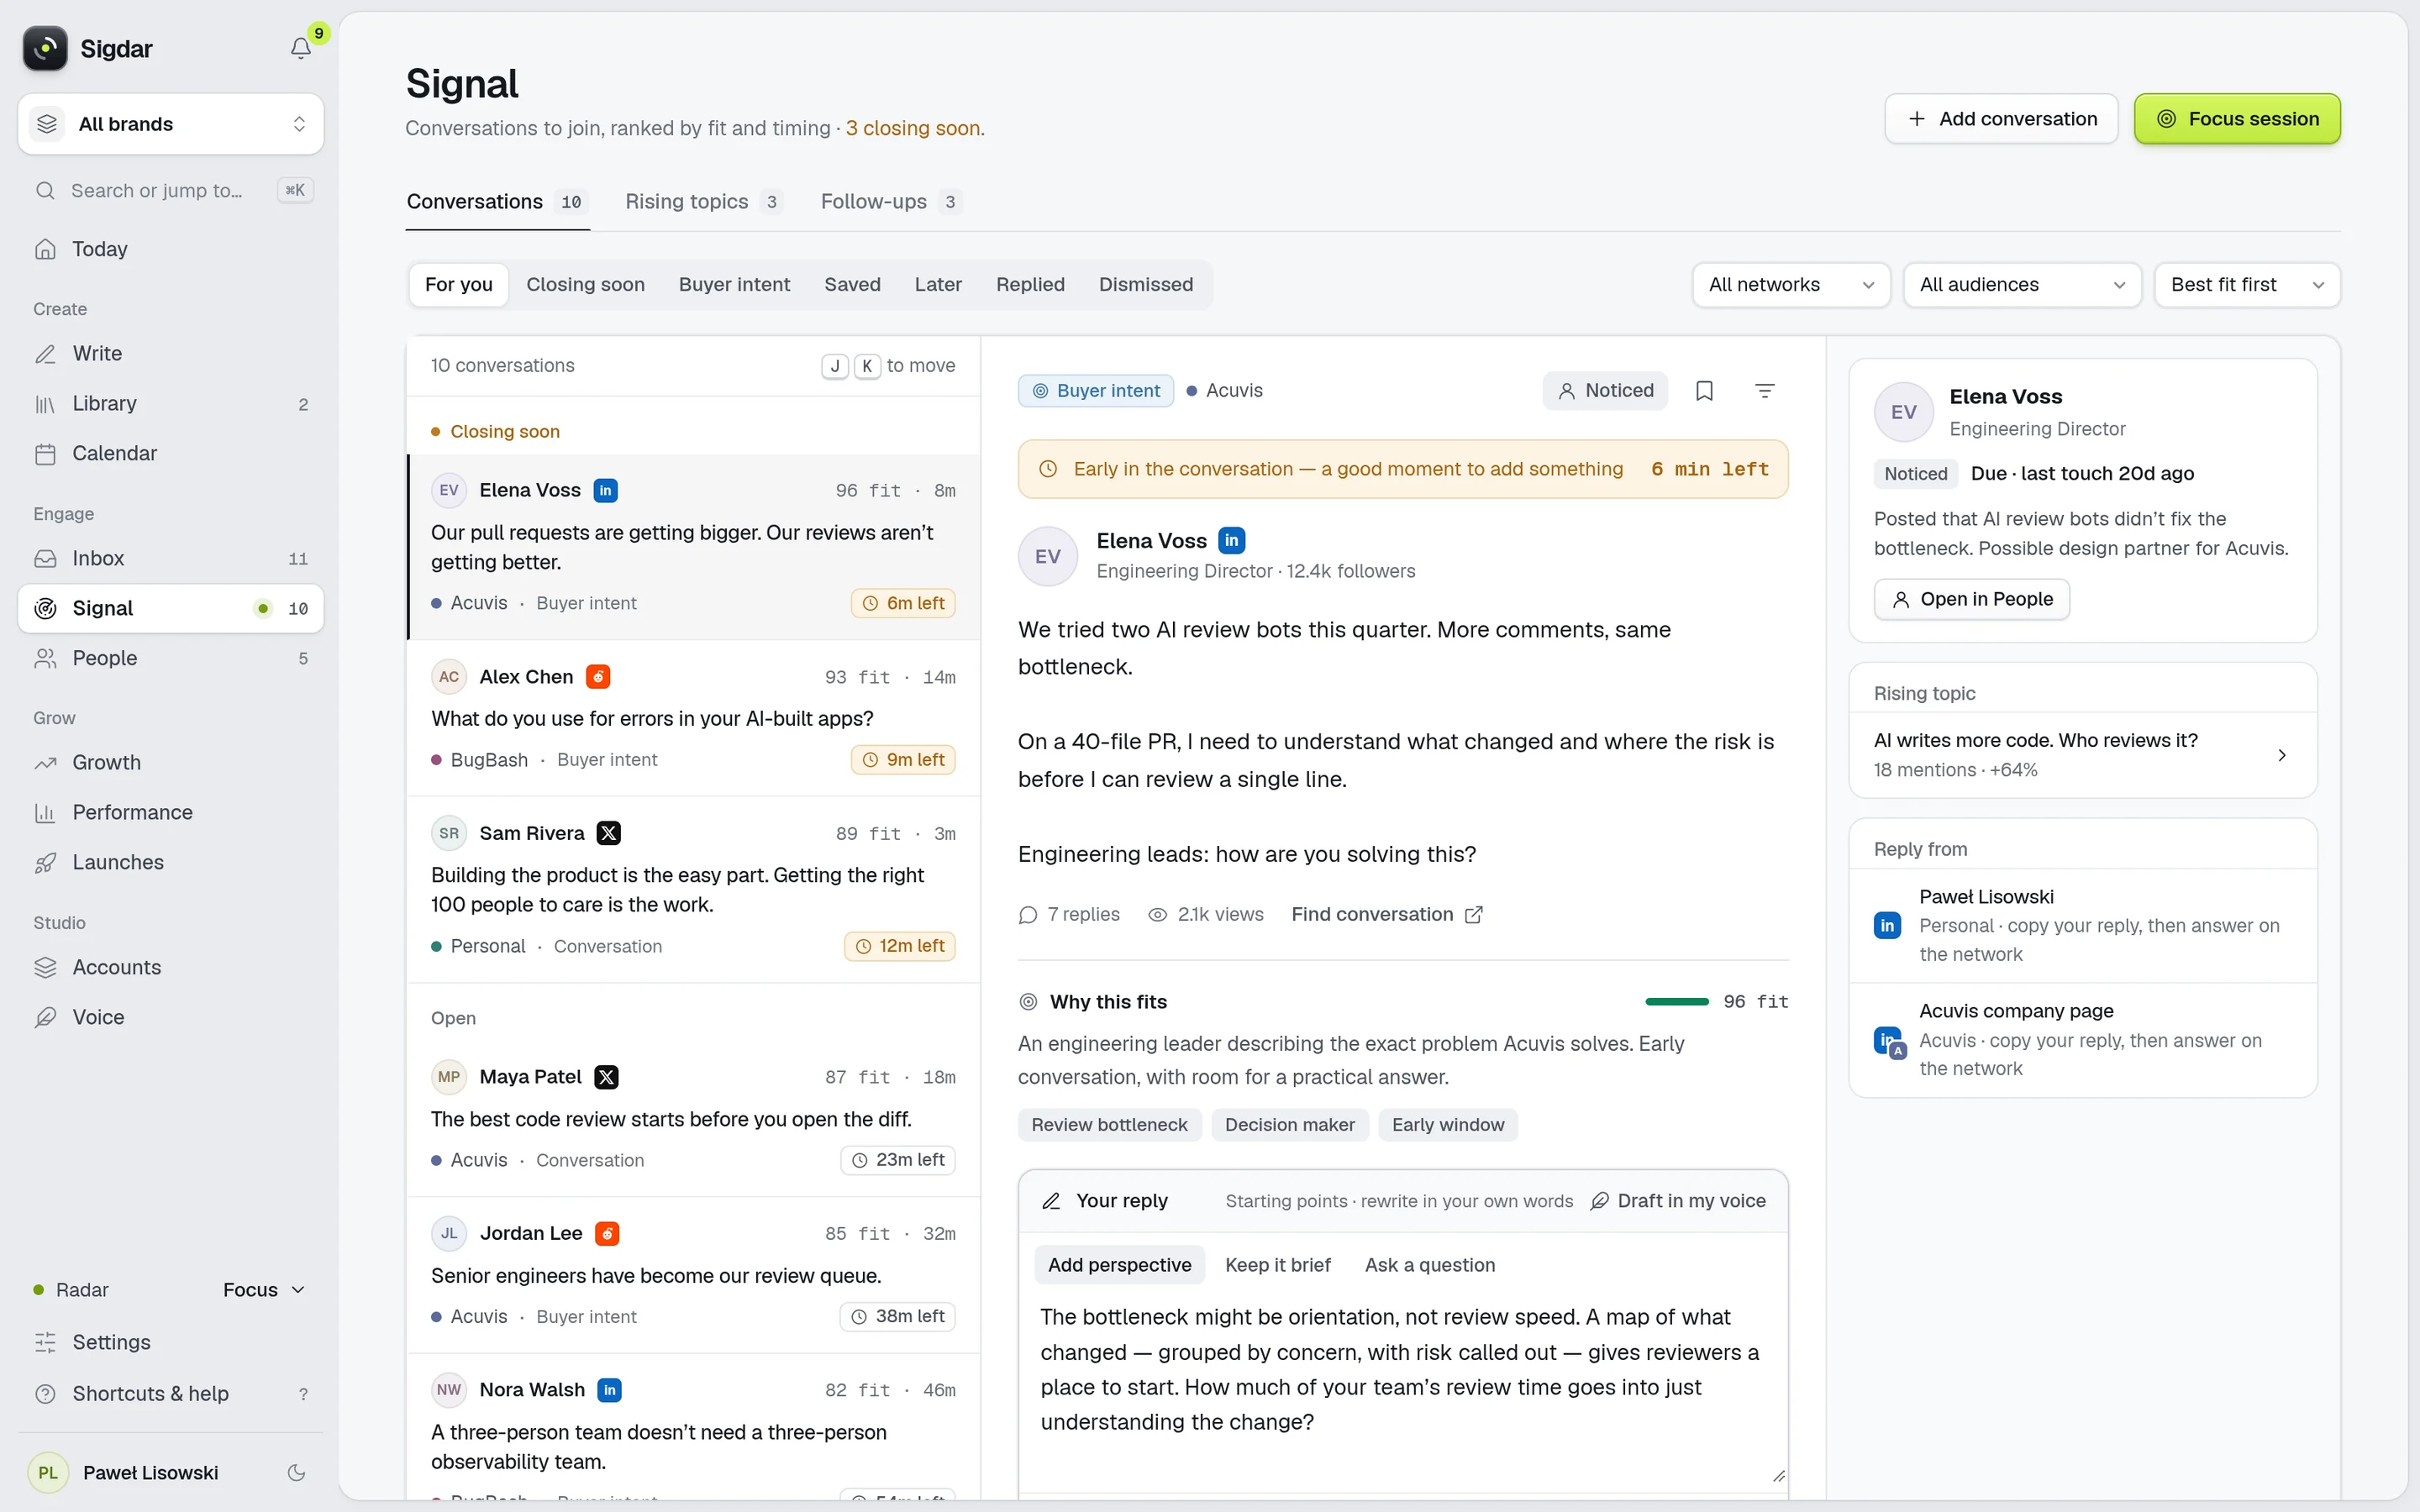Click into the reply text area
2420x1512 pixels.
tap(1403, 1389)
